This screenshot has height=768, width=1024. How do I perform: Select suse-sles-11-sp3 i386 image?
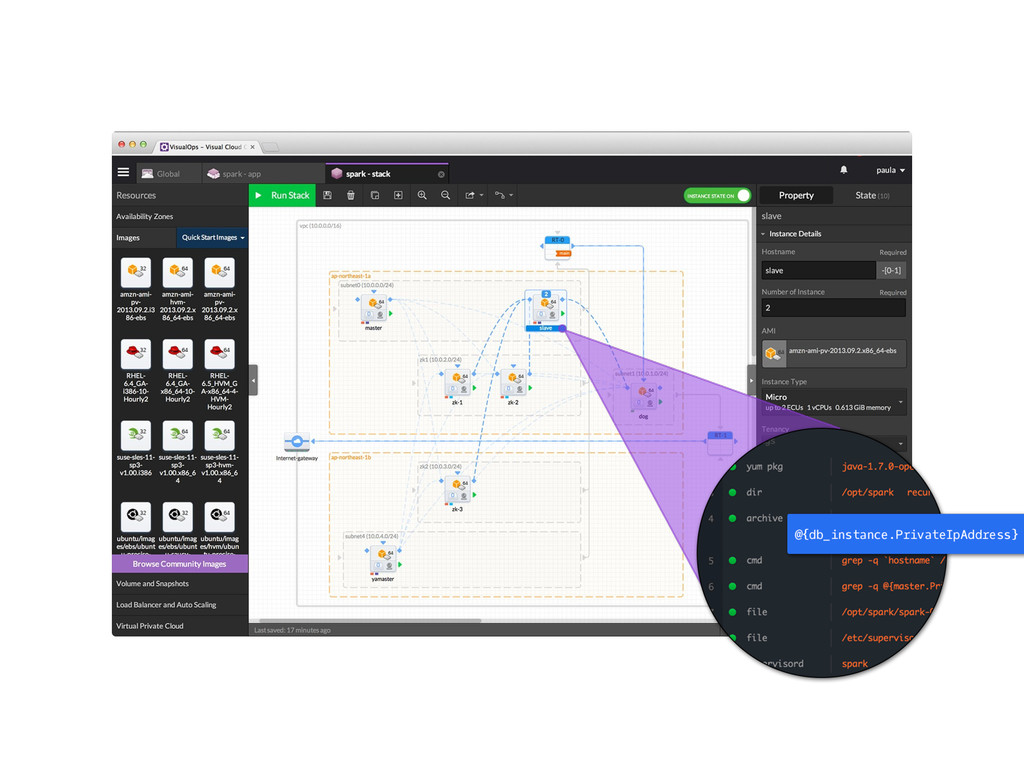coord(136,449)
